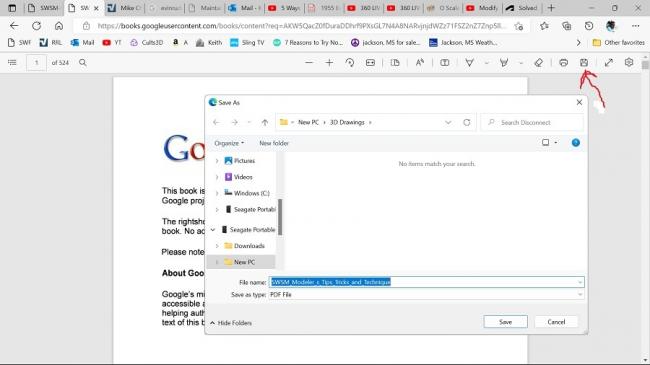Start Read aloud in PDF toolbar
The width and height of the screenshot is (650, 365).
[420, 63]
